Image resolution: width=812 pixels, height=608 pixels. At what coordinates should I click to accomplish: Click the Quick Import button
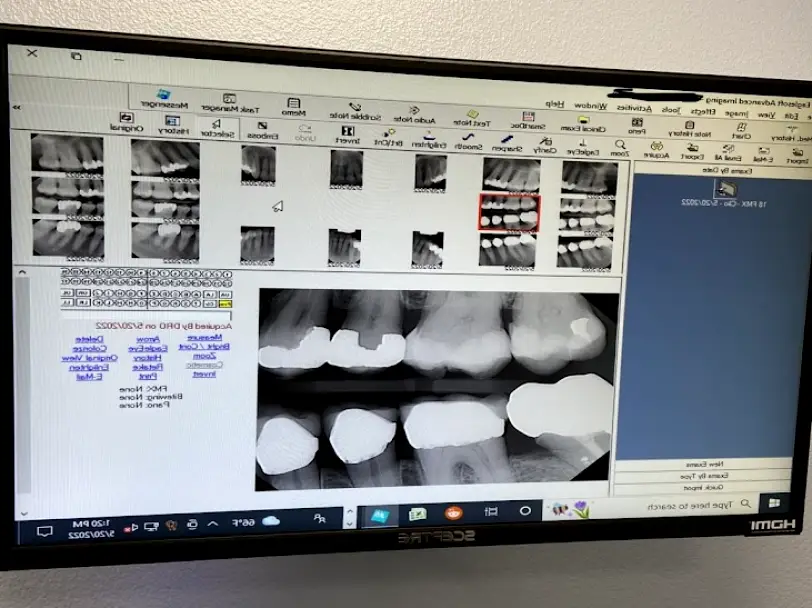[702, 487]
